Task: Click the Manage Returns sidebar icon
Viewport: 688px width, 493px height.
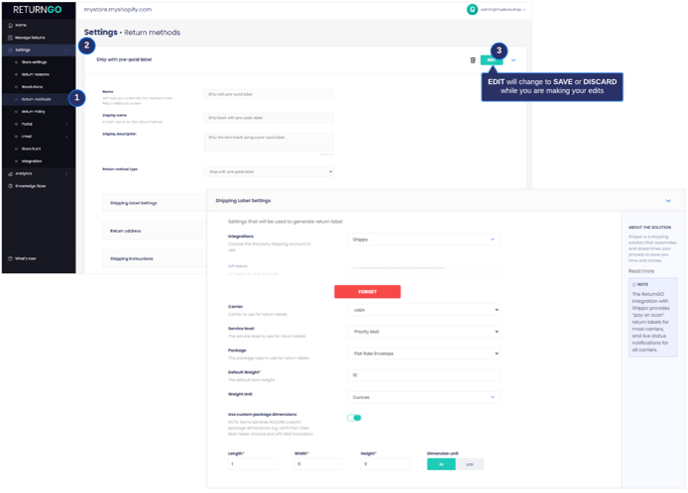Action: pos(11,38)
